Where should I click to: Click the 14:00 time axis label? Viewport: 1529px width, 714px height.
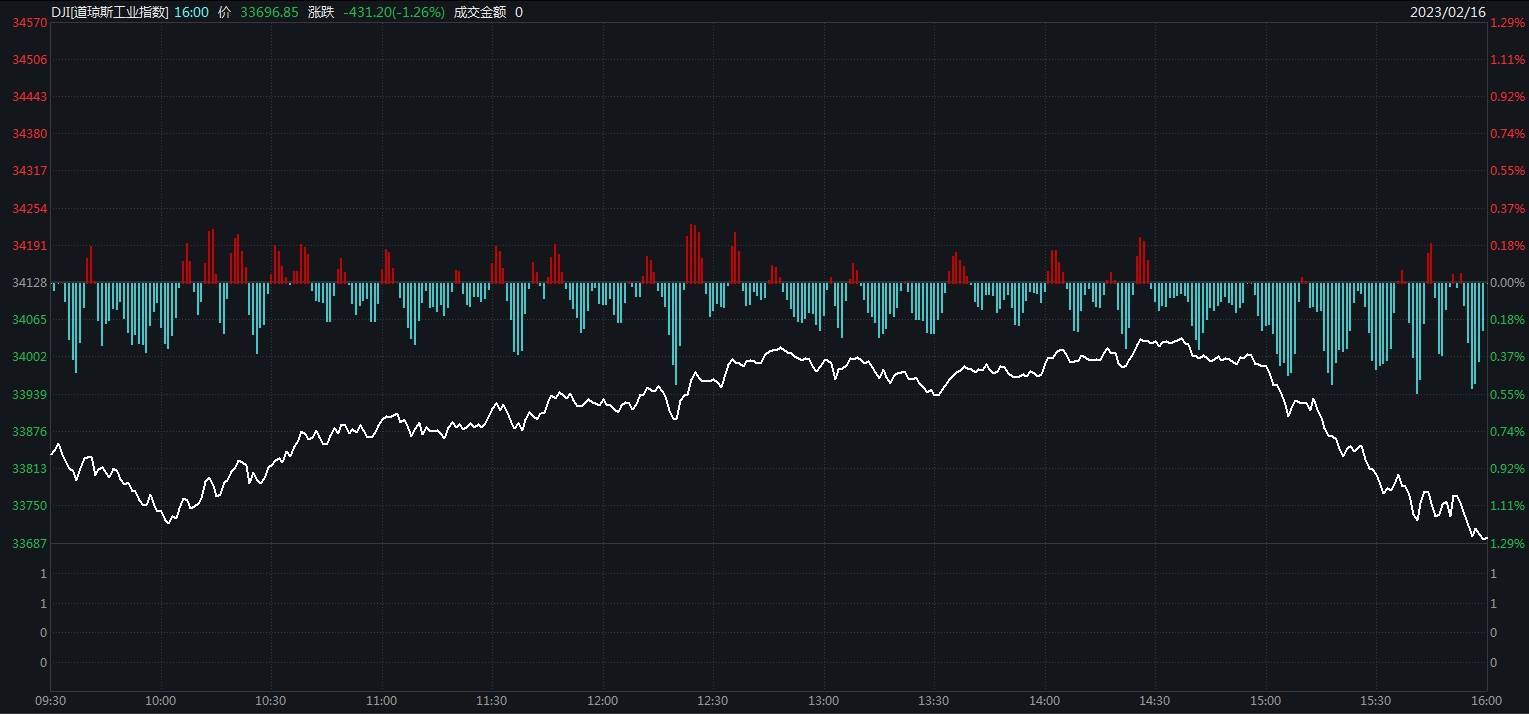point(1044,701)
